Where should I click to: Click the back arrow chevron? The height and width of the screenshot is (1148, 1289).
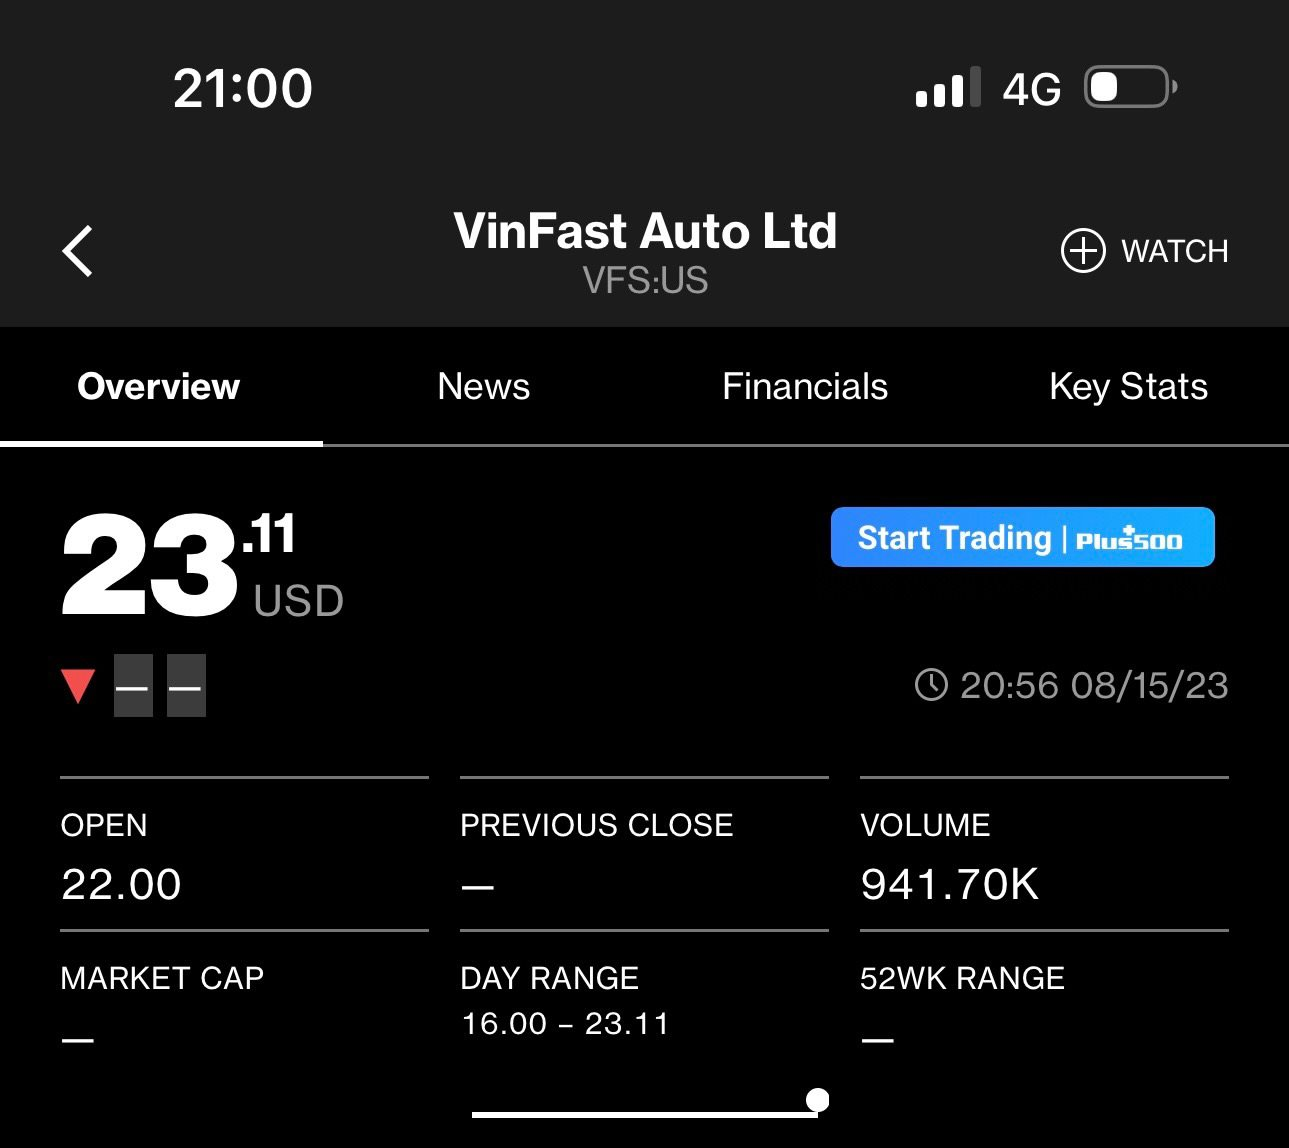click(x=78, y=251)
